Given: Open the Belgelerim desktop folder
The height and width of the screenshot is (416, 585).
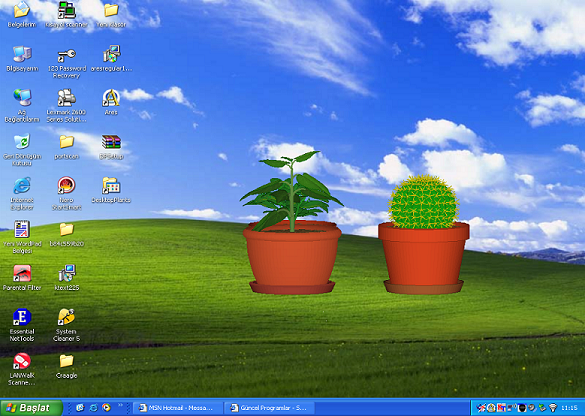Looking at the screenshot, I should click(x=22, y=14).
